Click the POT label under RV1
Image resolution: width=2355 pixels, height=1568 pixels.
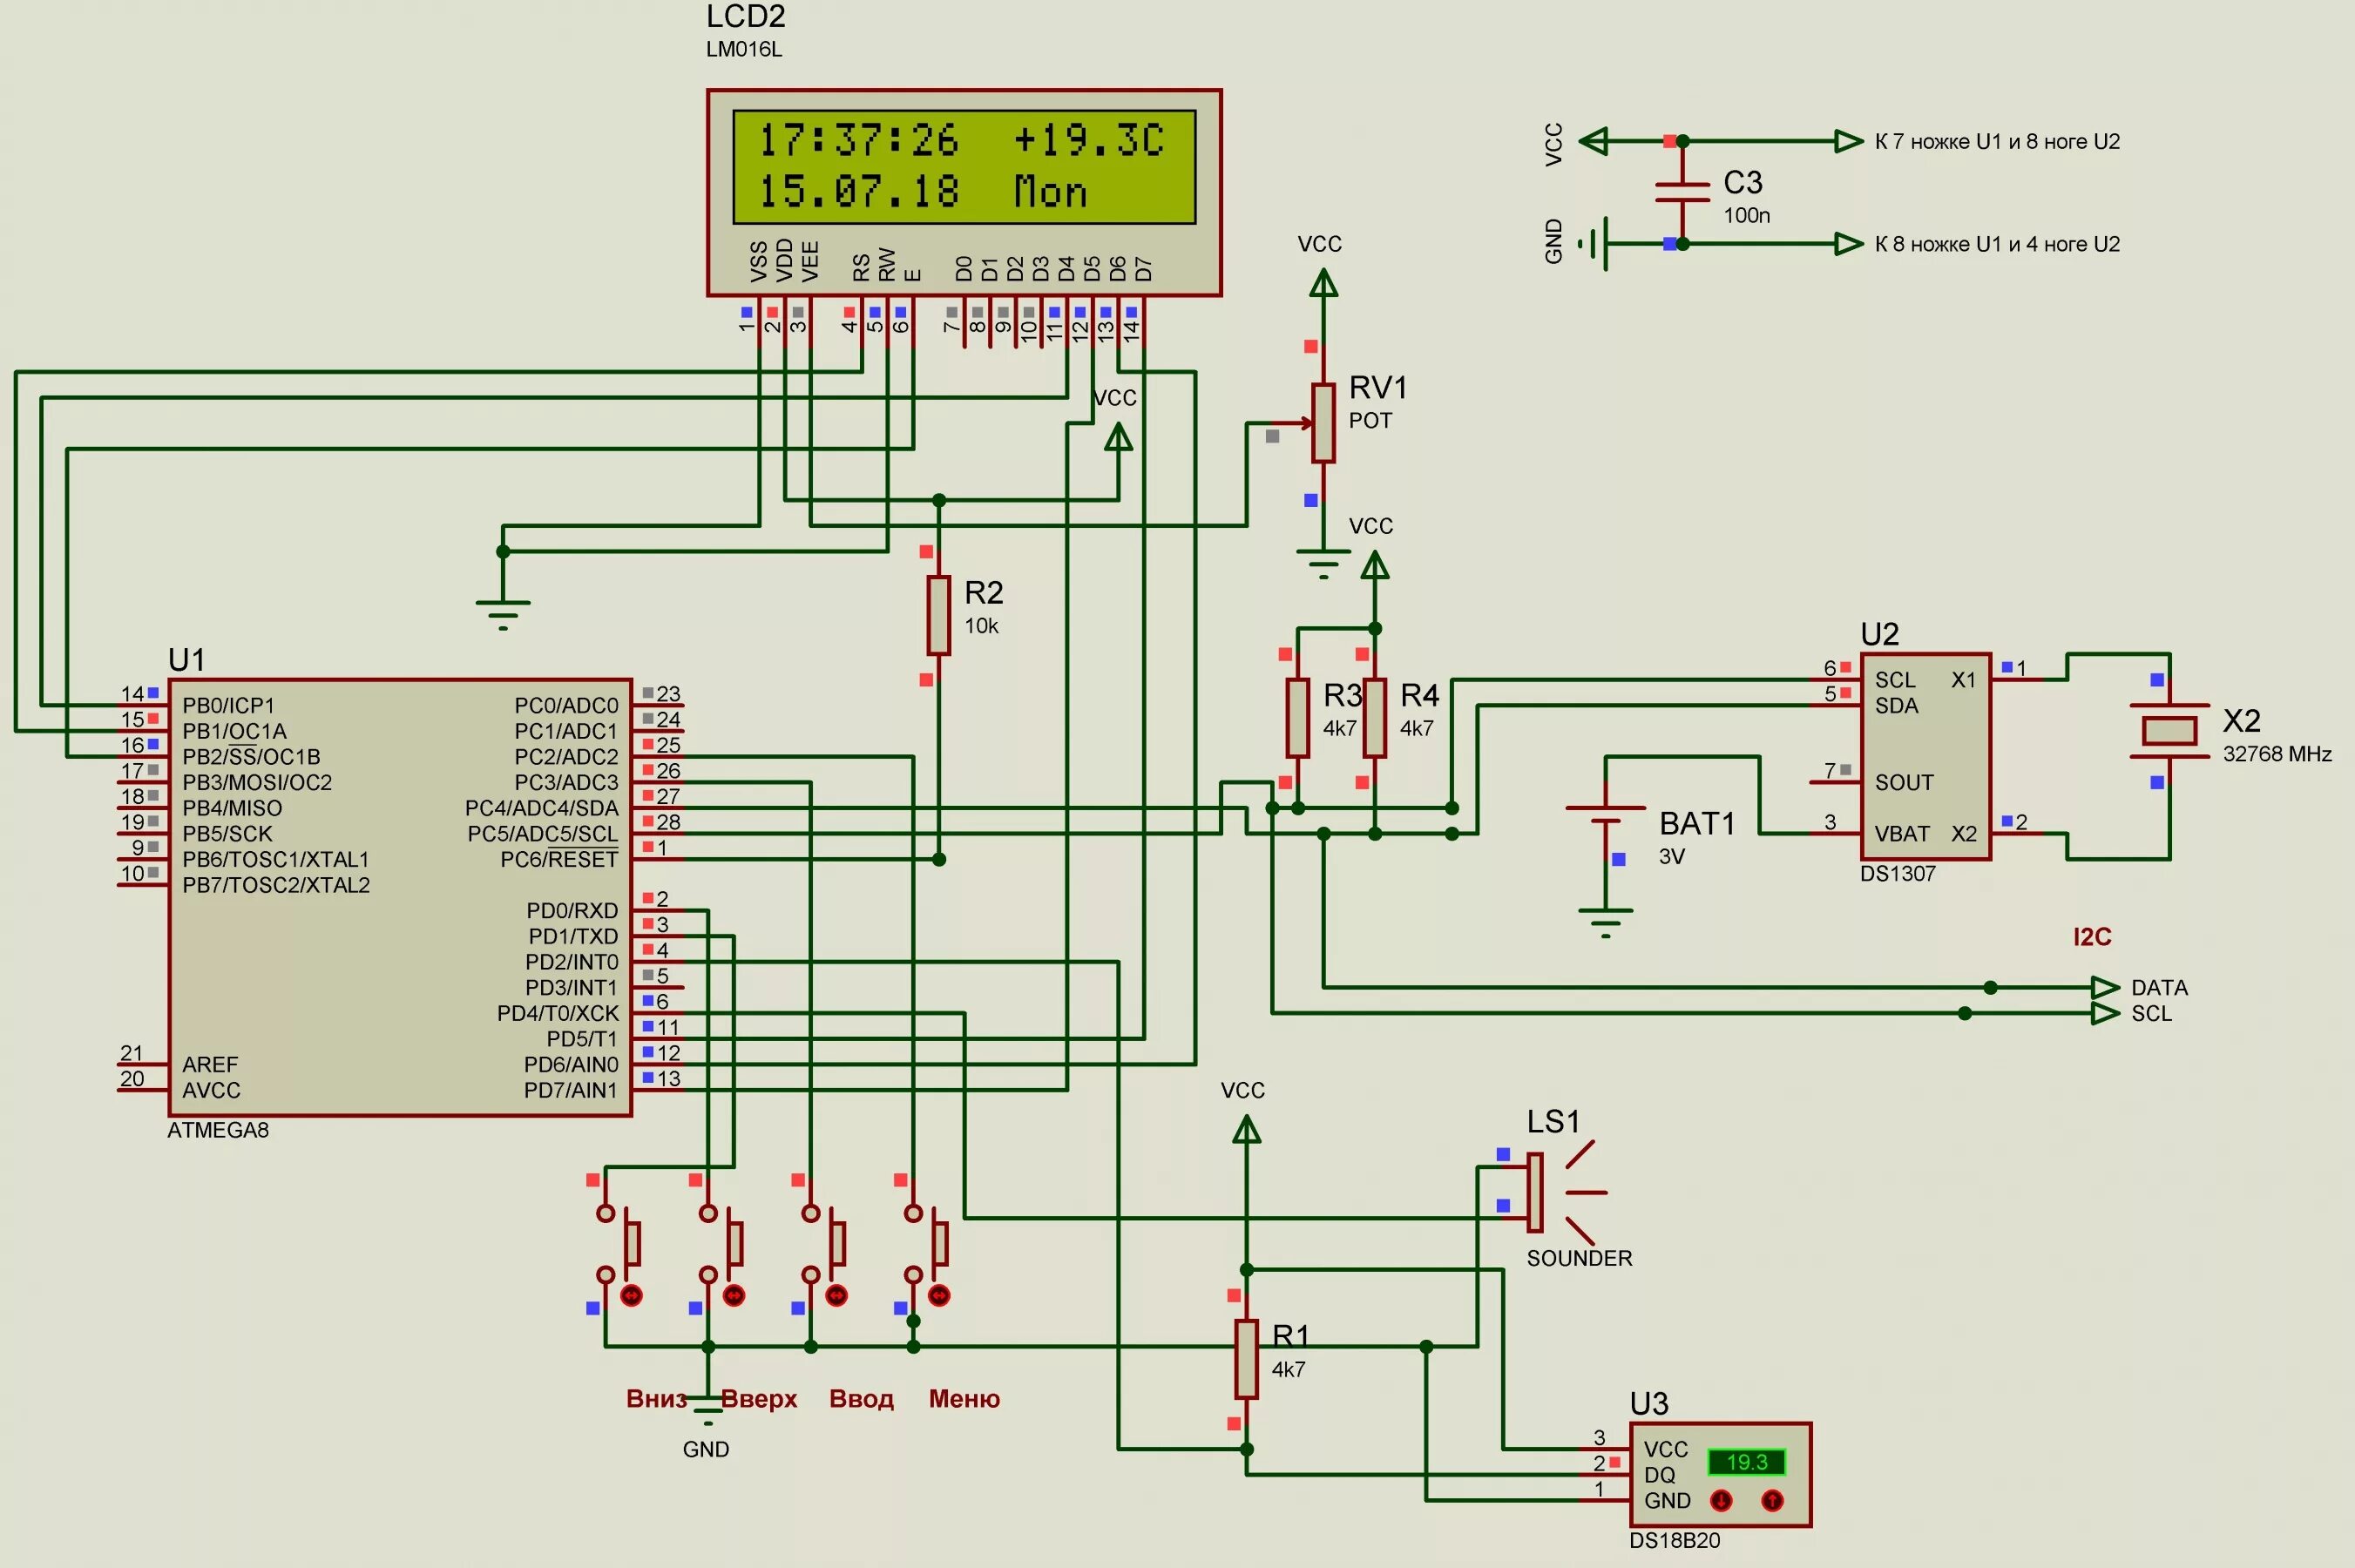[1370, 420]
